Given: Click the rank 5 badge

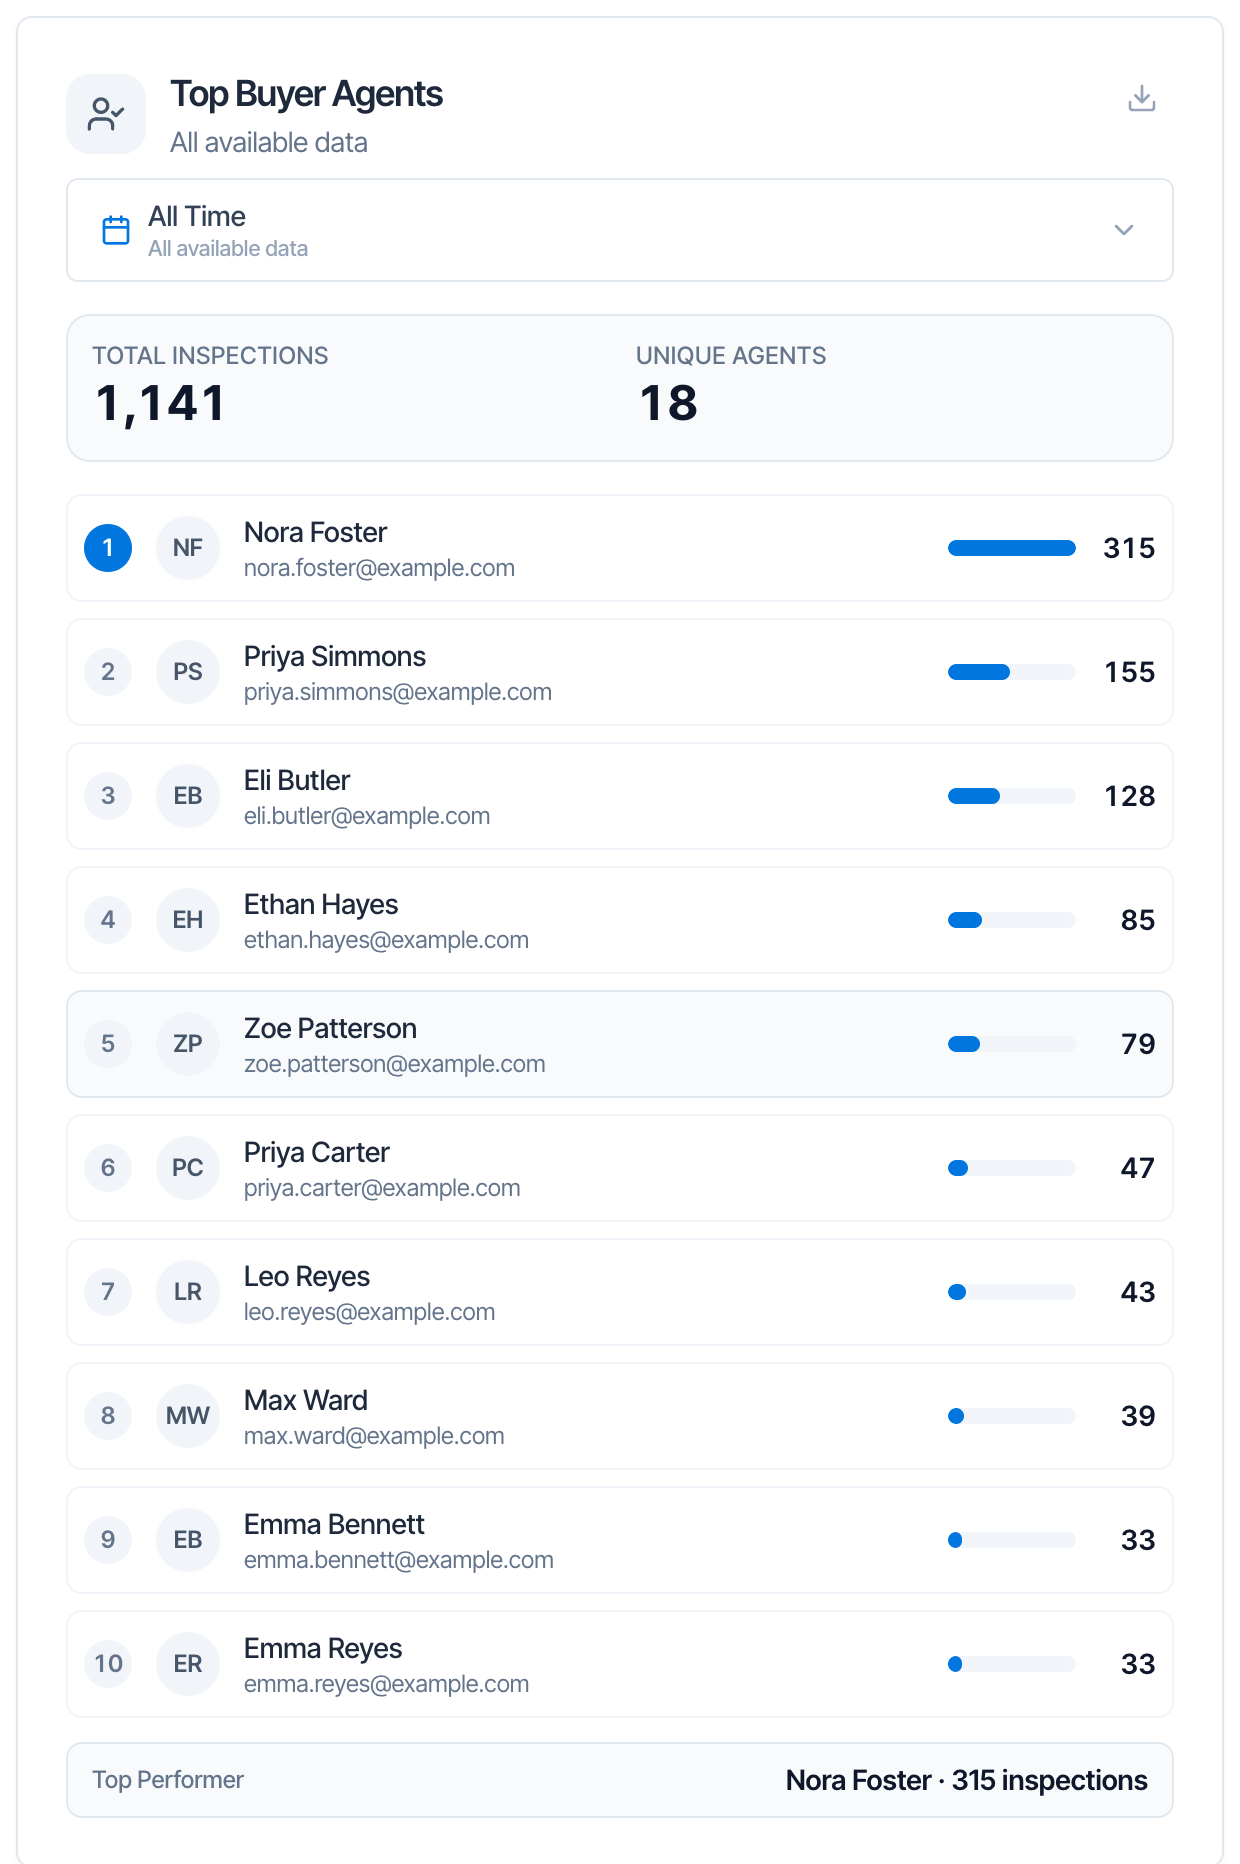Looking at the screenshot, I should pos(108,1044).
